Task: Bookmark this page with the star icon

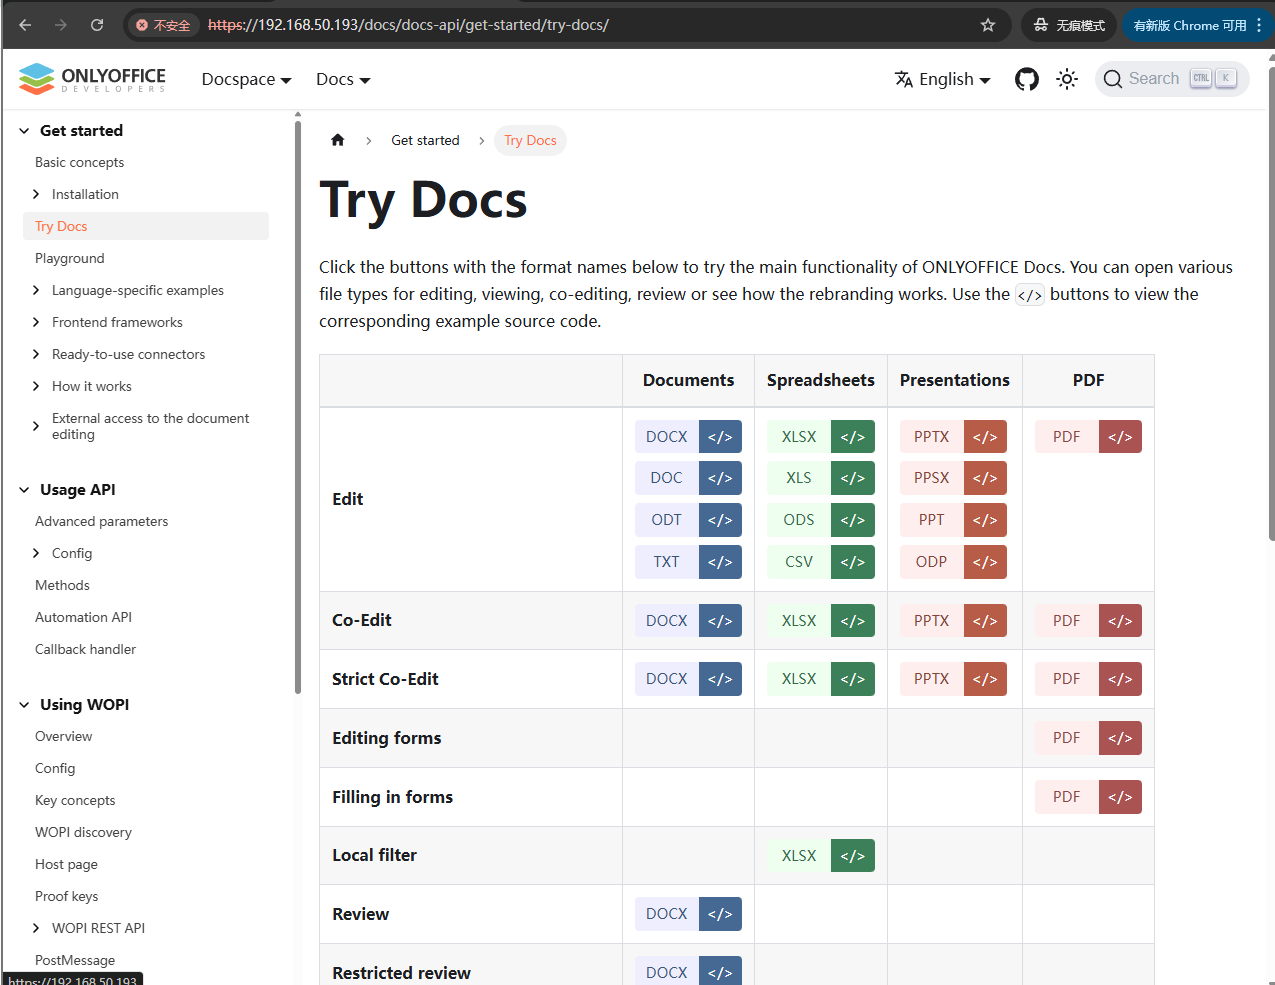Action: [x=988, y=25]
